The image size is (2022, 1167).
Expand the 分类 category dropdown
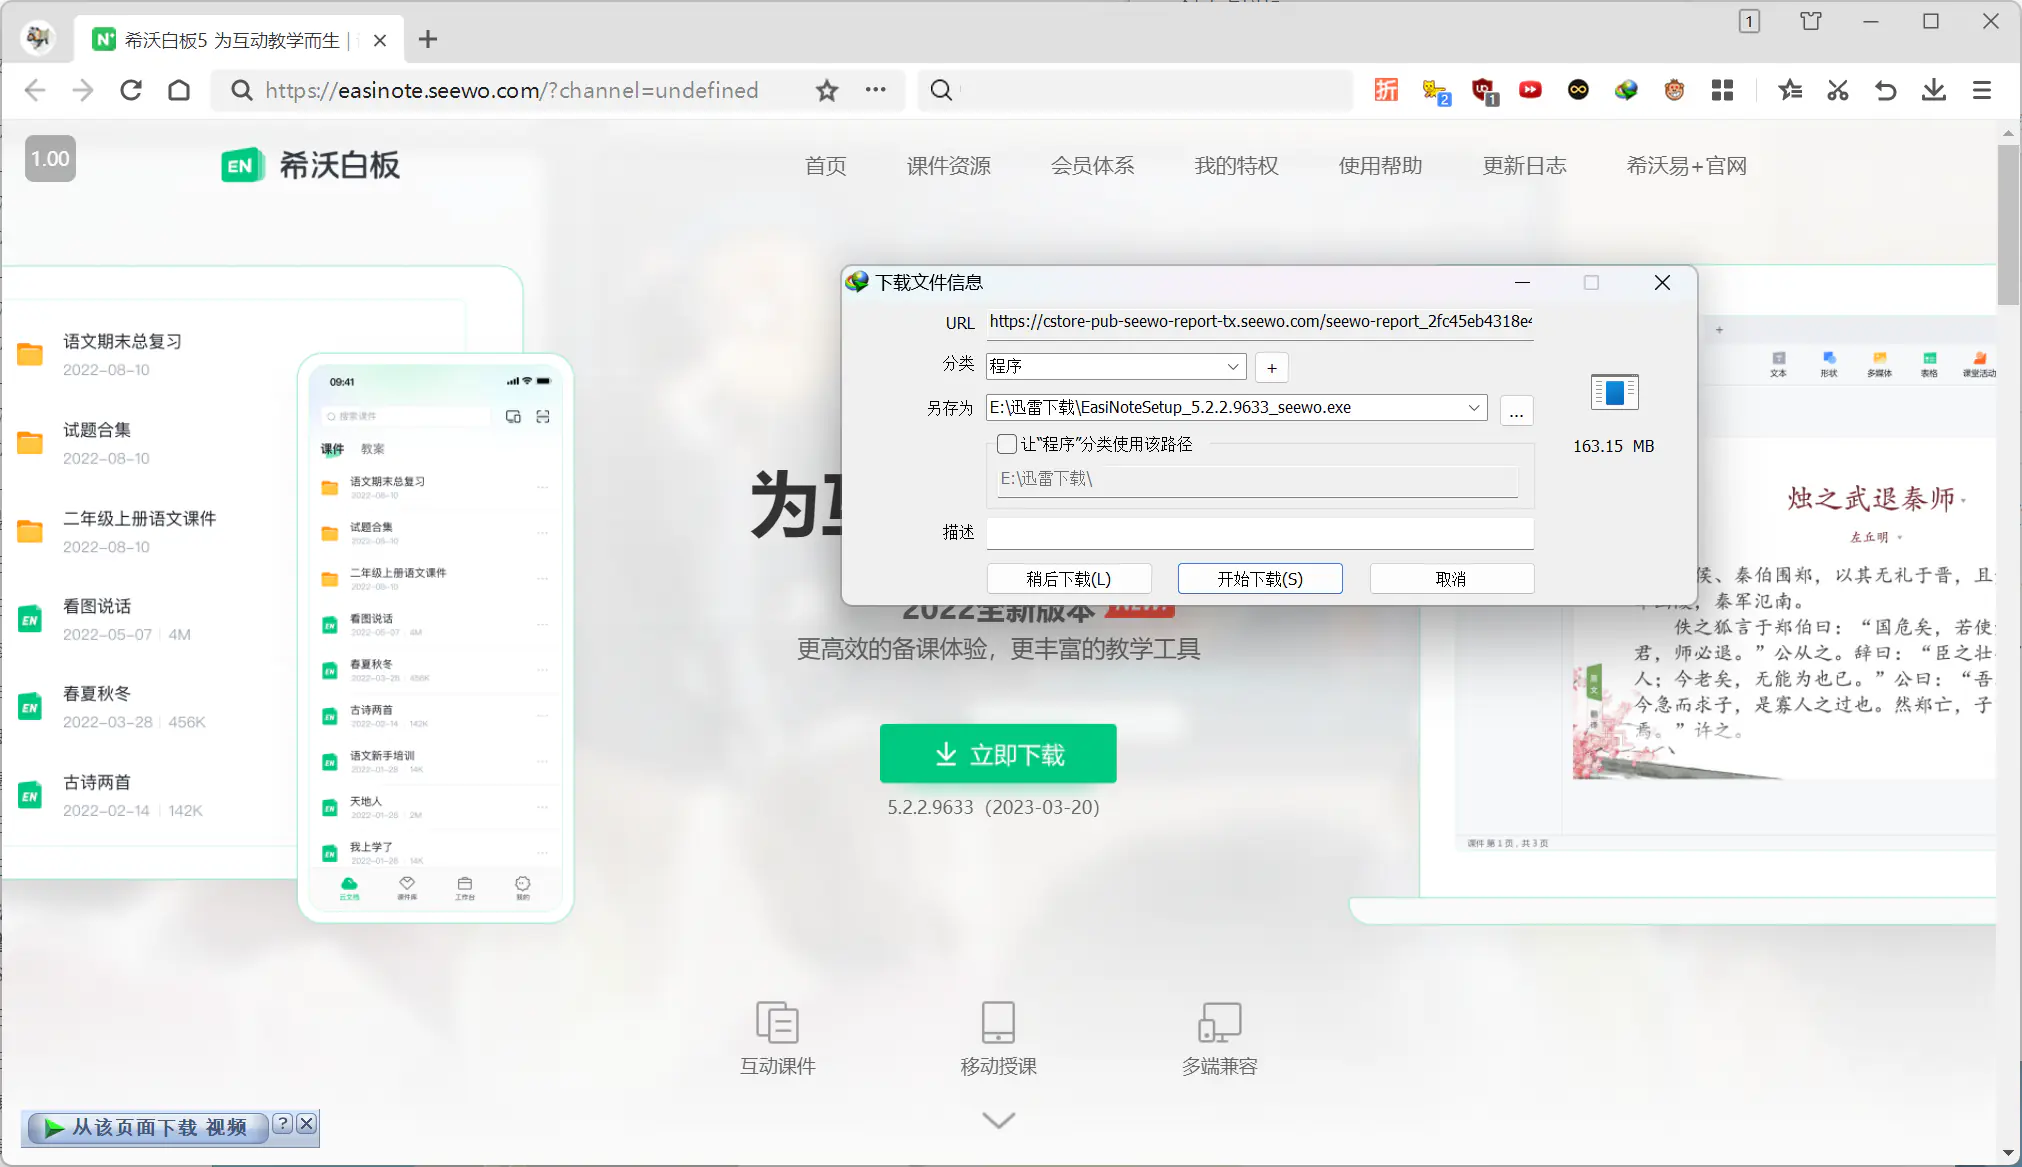(x=1233, y=366)
